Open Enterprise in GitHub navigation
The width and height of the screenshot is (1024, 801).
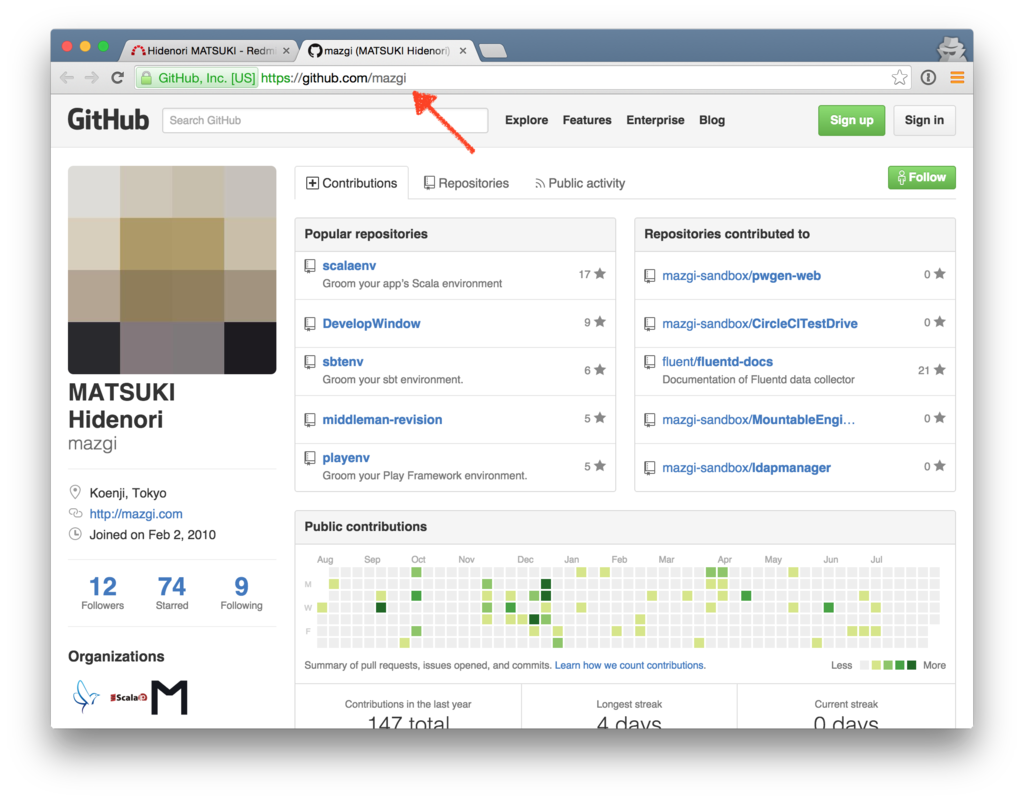pos(655,120)
